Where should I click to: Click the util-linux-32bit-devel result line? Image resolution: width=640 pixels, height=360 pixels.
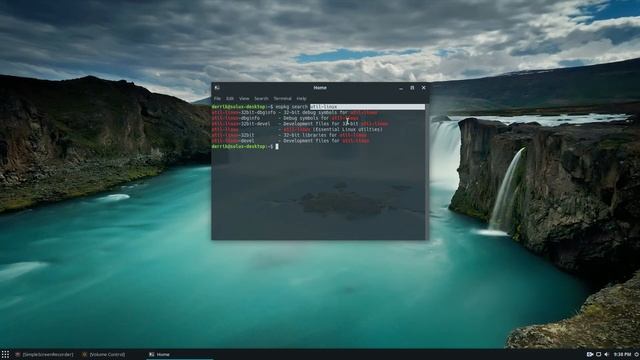300,124
